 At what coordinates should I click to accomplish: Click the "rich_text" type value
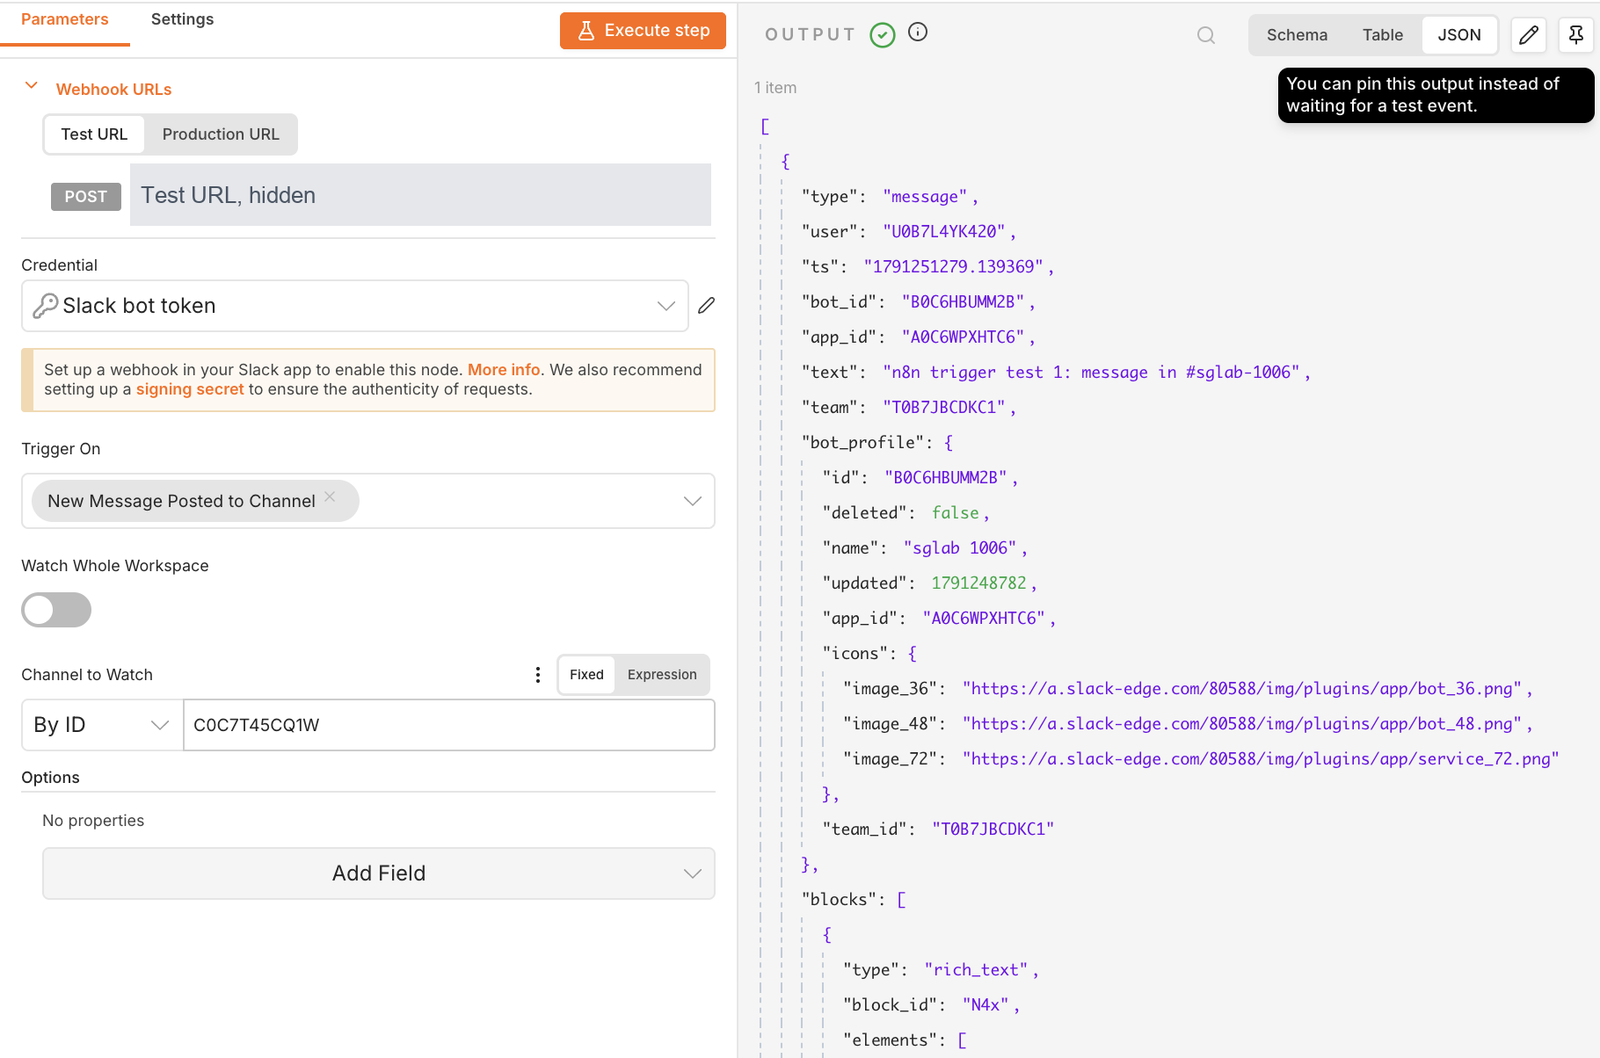click(977, 970)
